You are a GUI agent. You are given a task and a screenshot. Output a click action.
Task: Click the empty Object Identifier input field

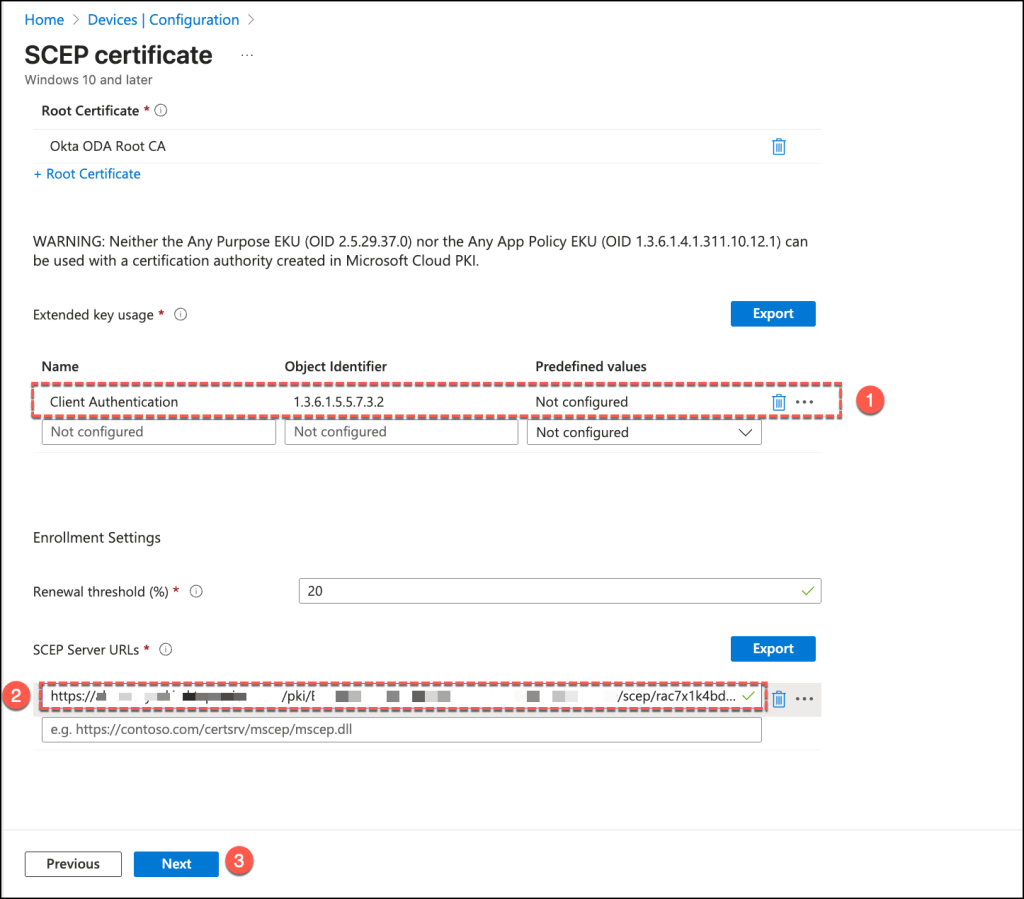click(401, 432)
